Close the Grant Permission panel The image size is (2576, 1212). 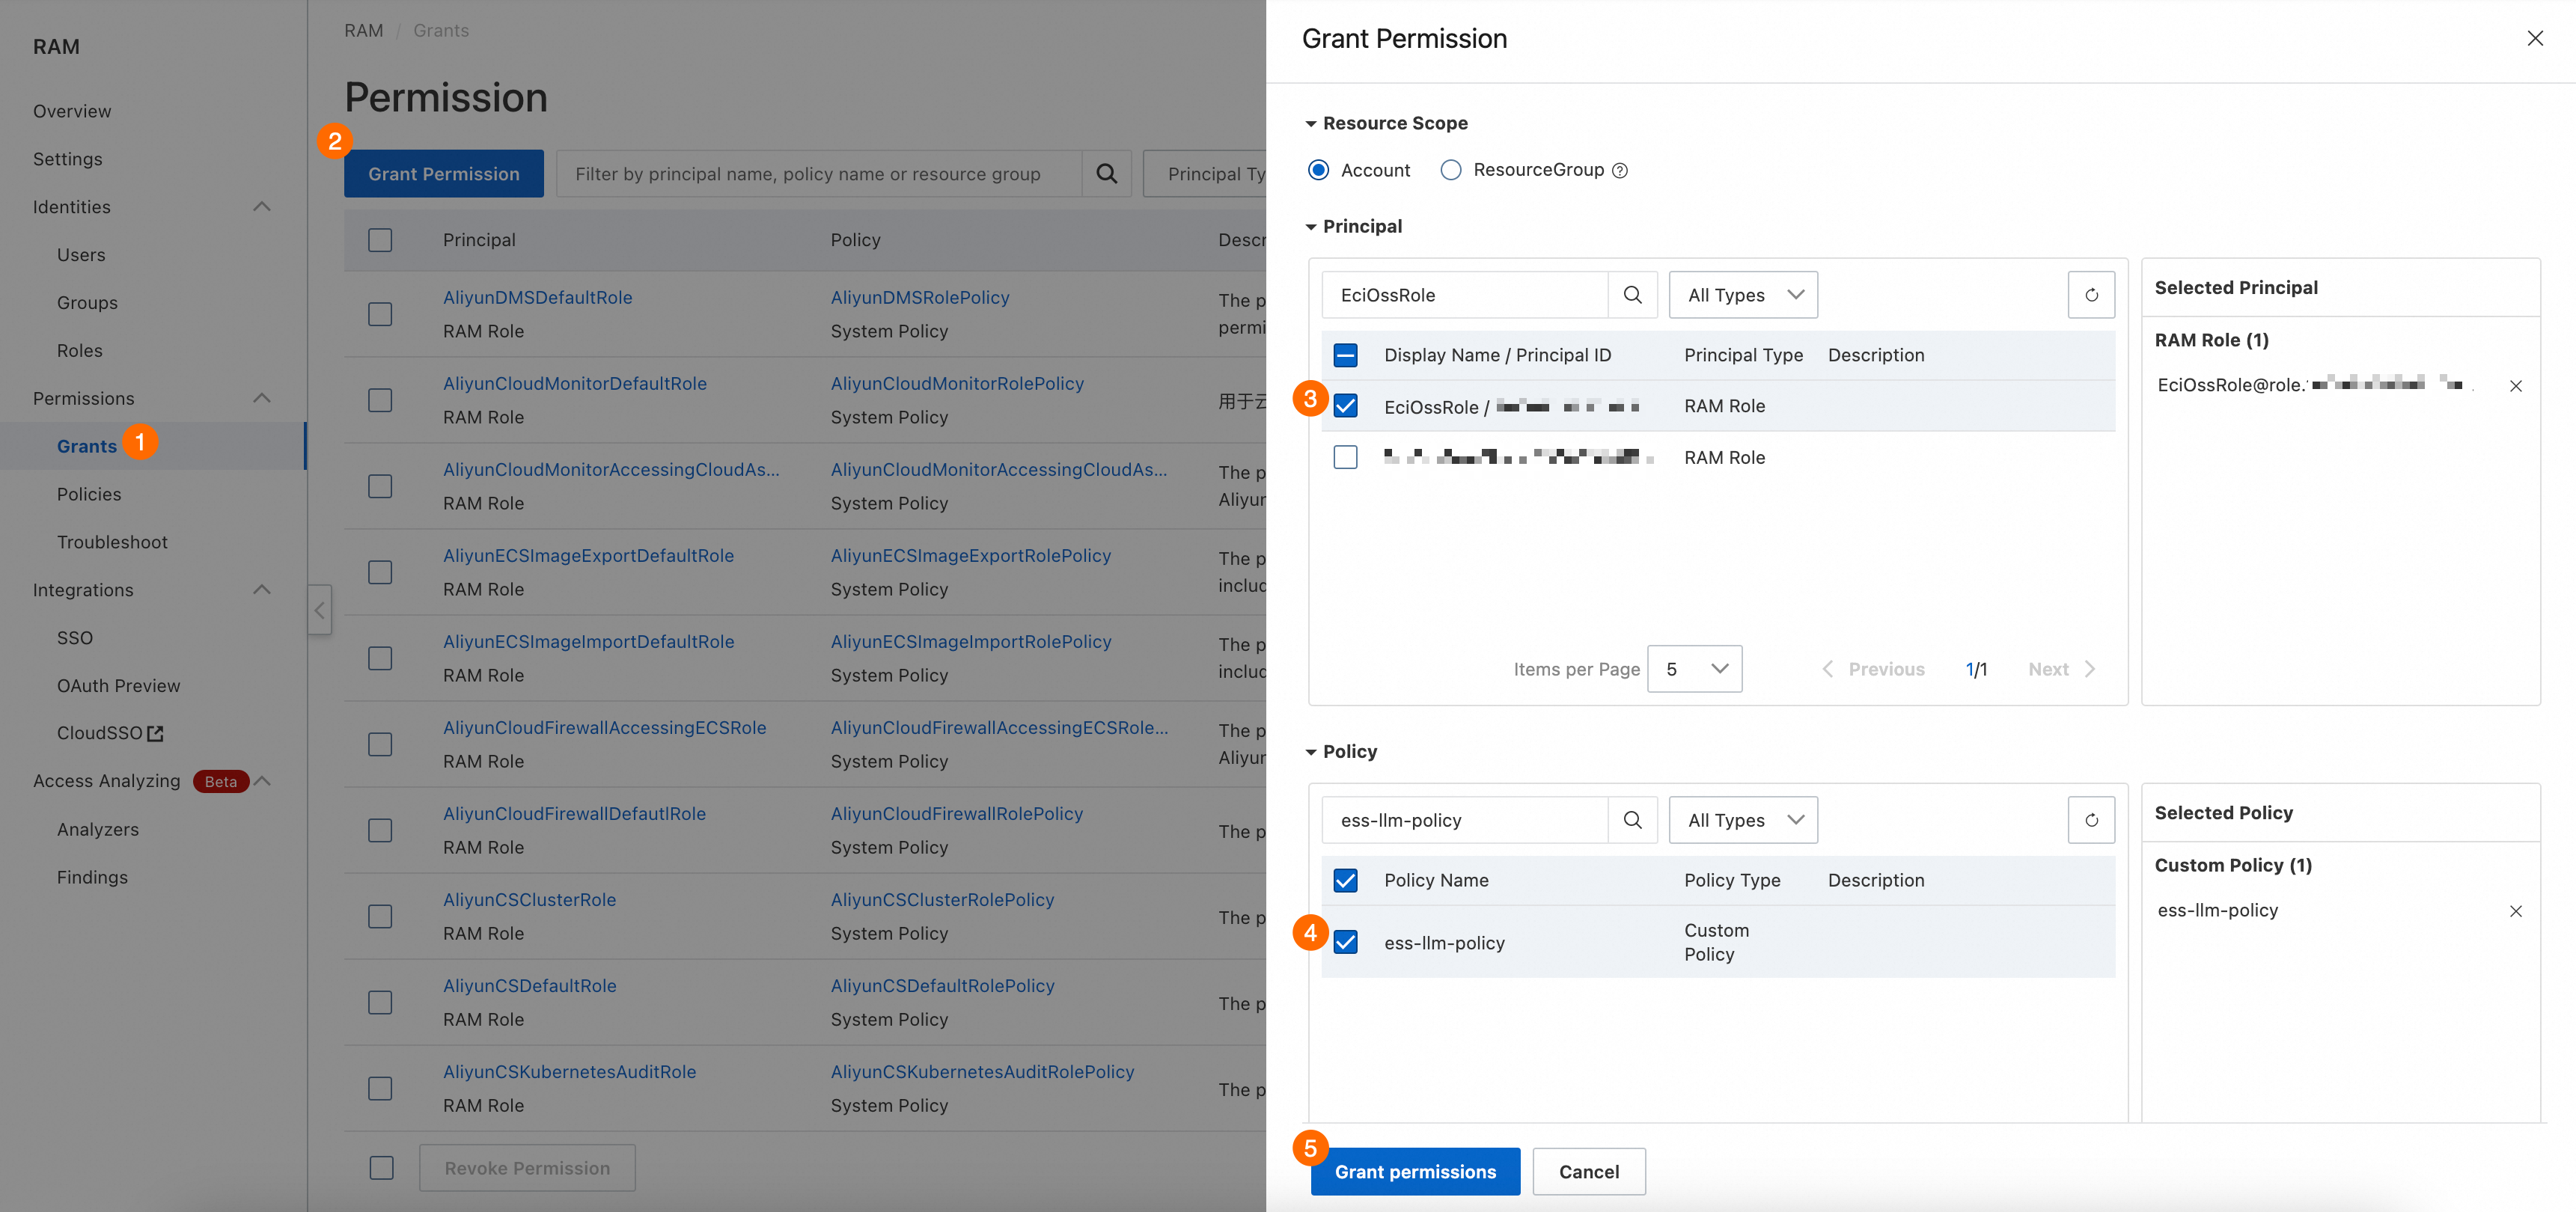[x=2535, y=38]
